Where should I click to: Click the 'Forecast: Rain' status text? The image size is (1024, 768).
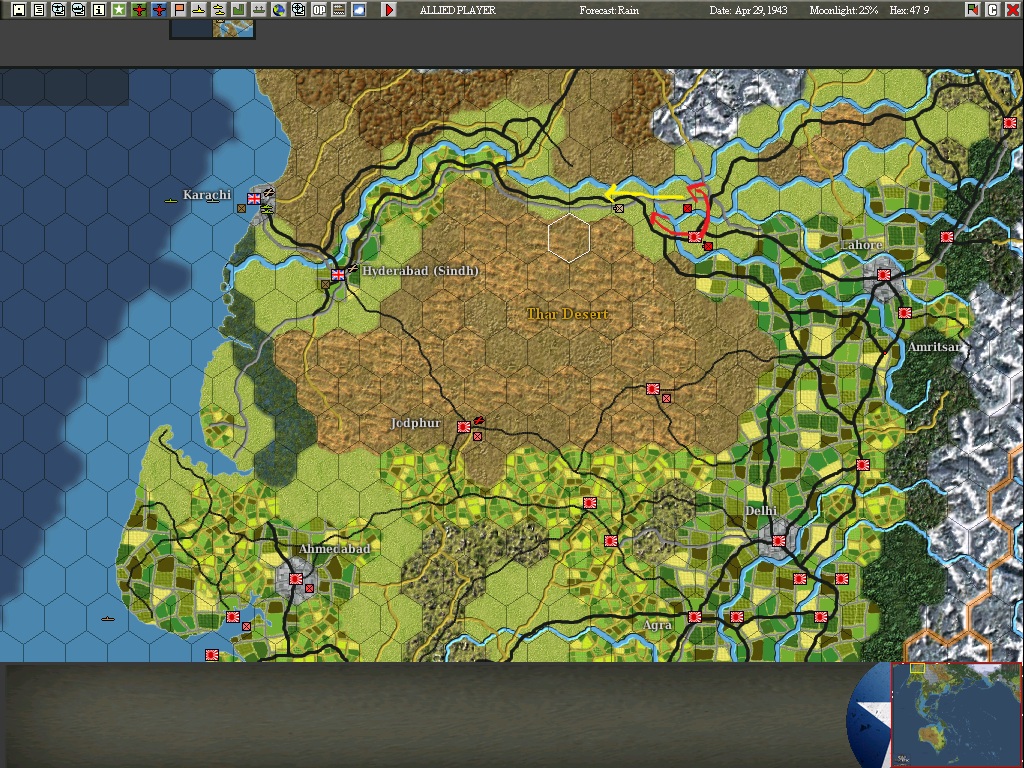click(609, 10)
